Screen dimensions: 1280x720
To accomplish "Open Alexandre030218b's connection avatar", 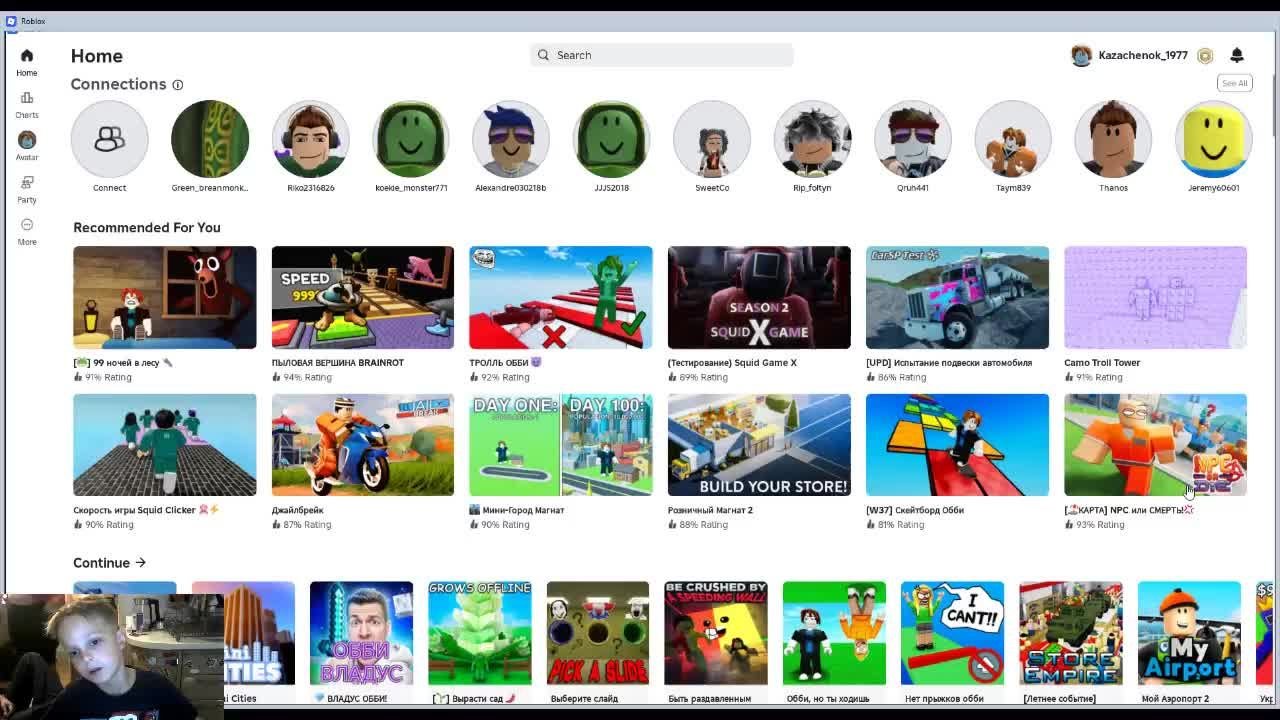I will [511, 139].
